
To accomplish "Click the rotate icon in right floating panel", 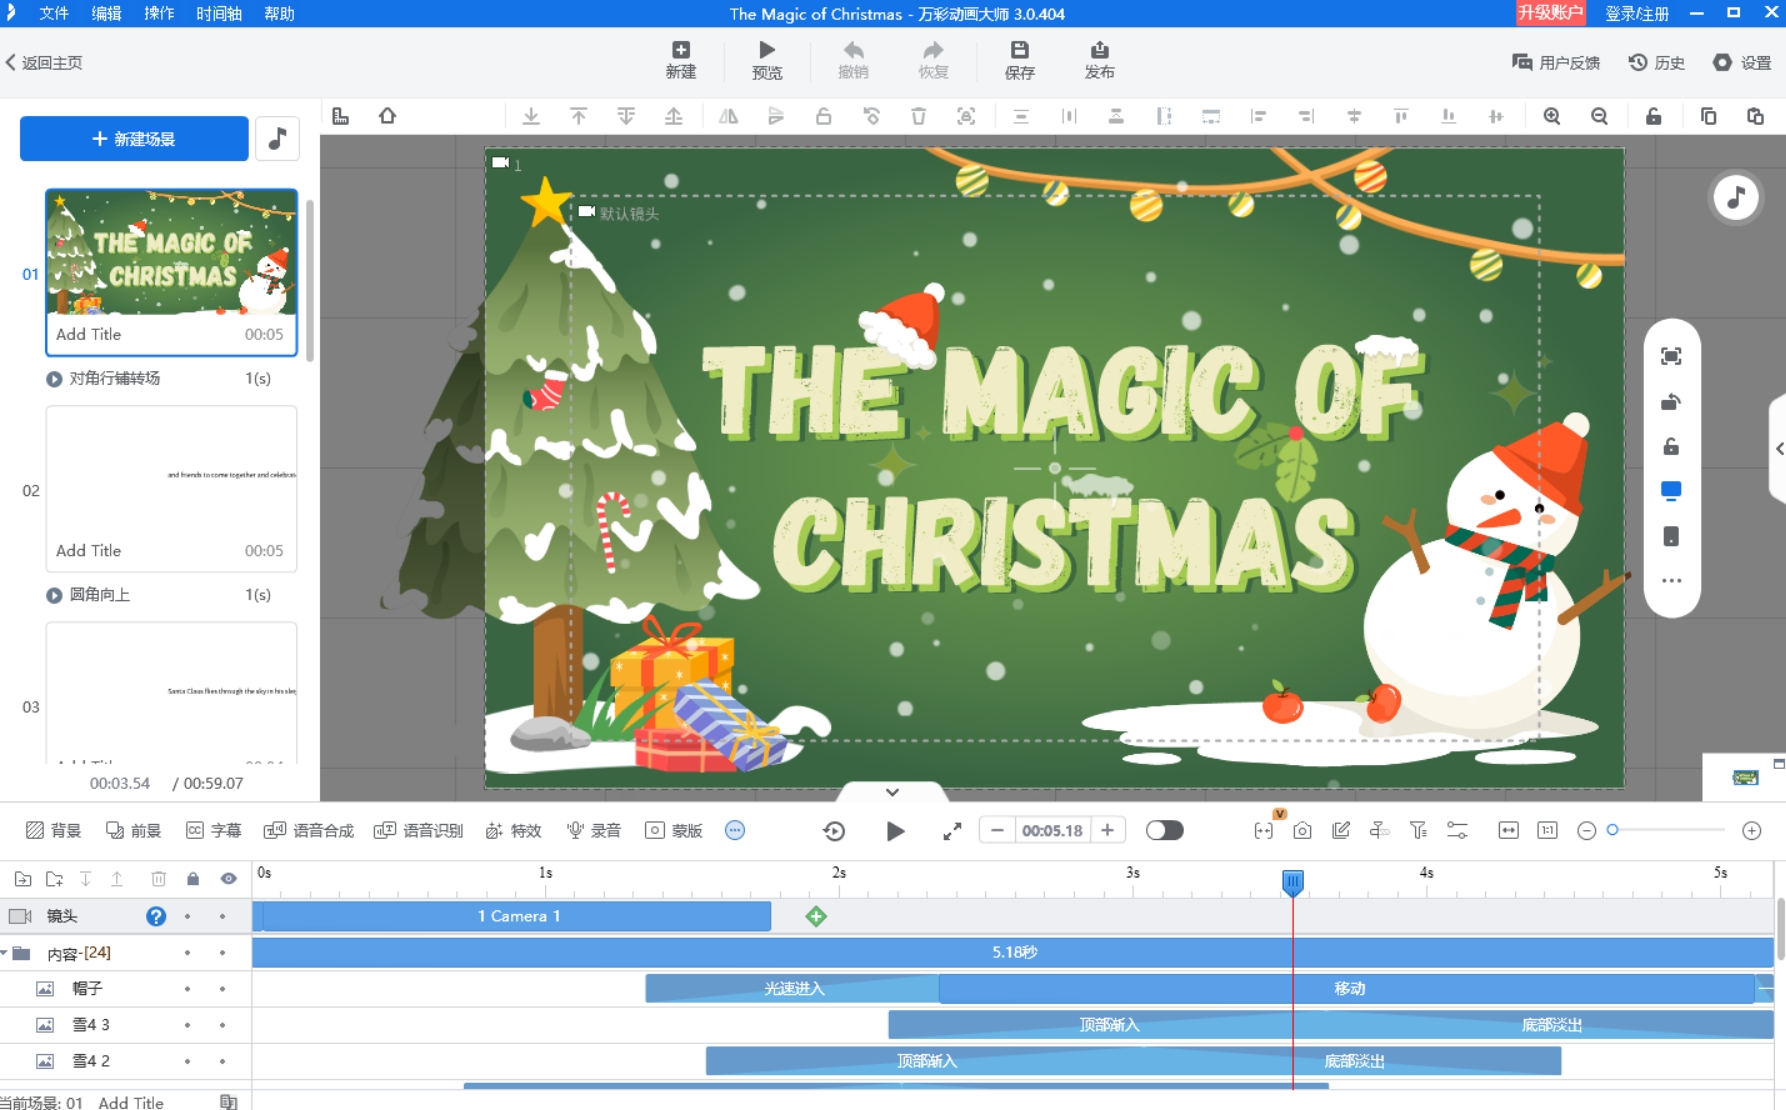I will [1671, 402].
